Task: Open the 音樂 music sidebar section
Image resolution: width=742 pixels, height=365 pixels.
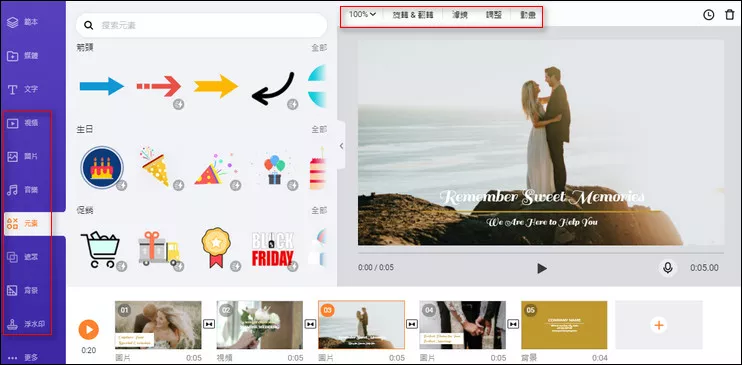Action: 23,190
